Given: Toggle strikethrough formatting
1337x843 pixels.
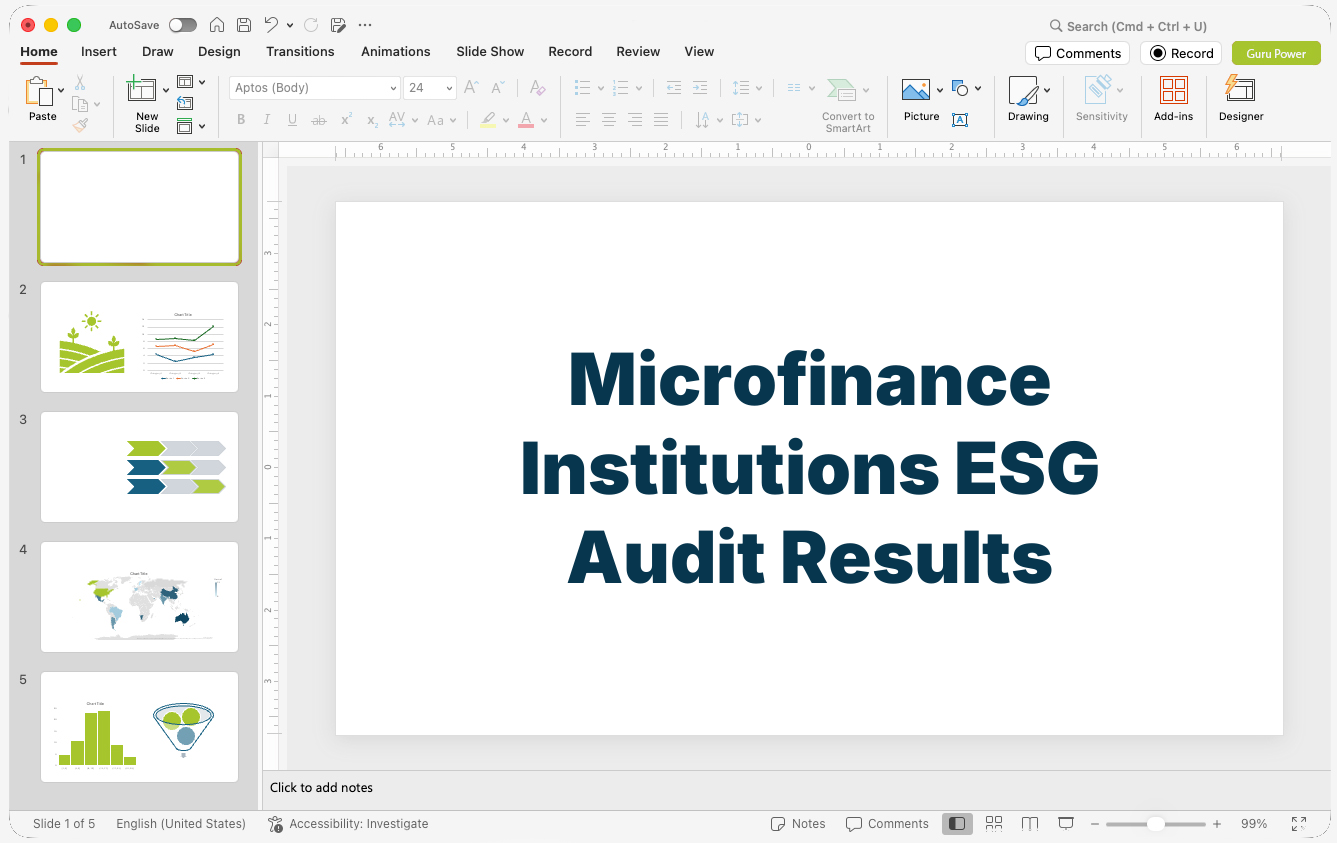Looking at the screenshot, I should [319, 120].
